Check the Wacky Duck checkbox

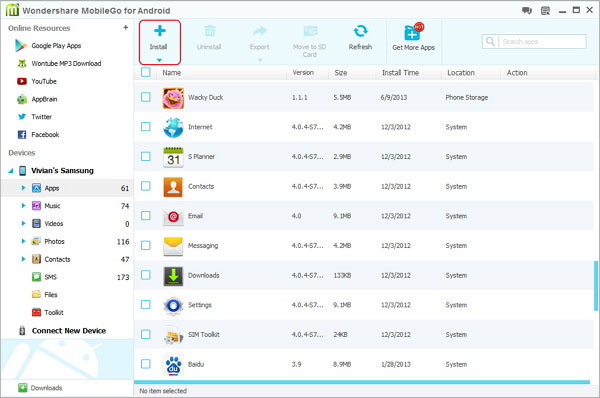click(x=145, y=97)
